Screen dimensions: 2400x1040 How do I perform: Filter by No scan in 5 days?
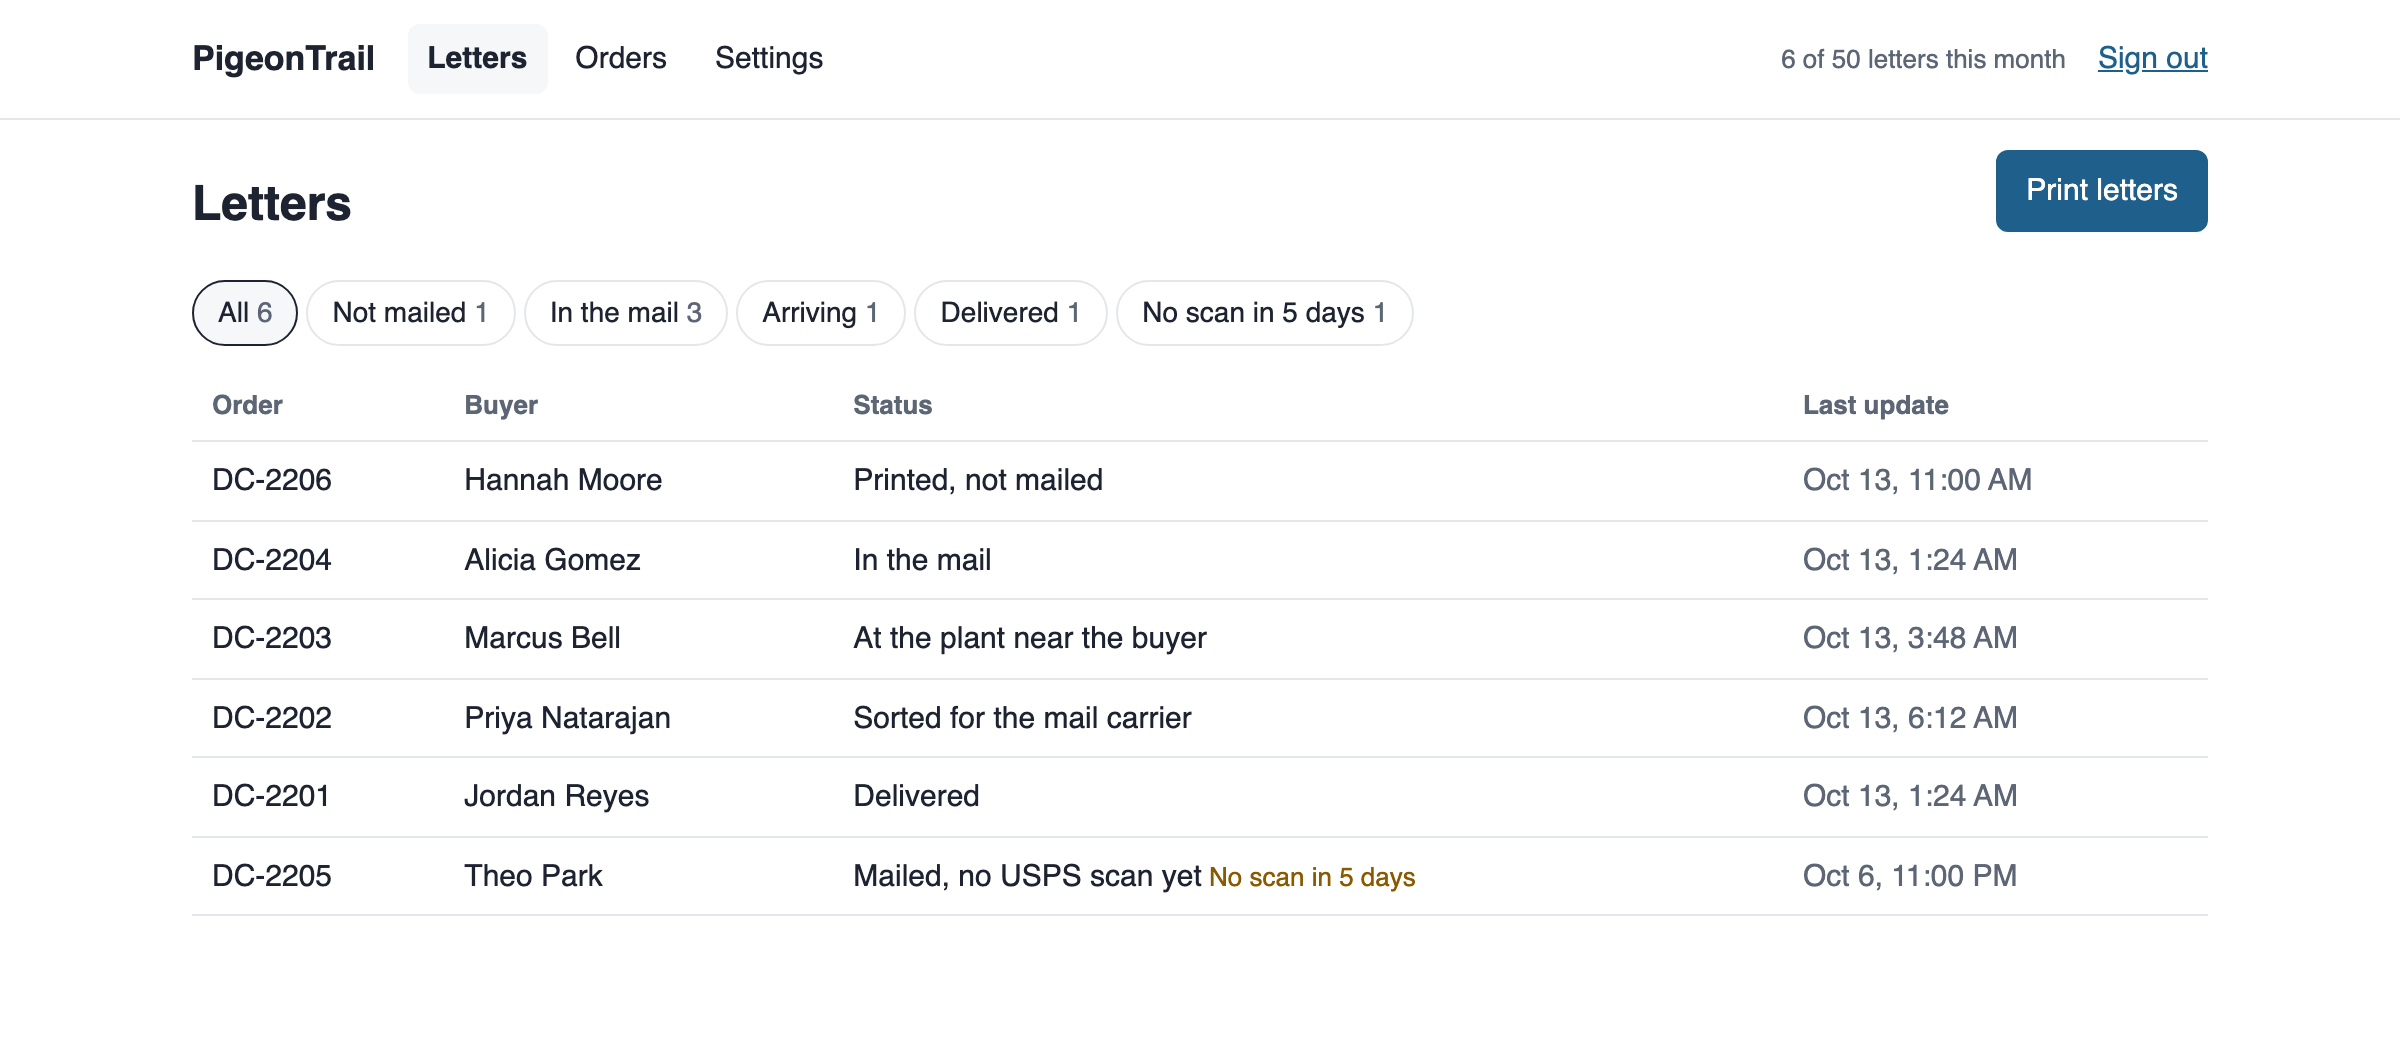[x=1264, y=313]
